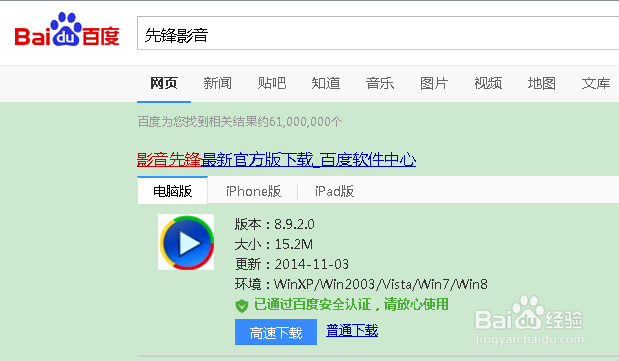Go to the 地图 tab

click(x=542, y=83)
